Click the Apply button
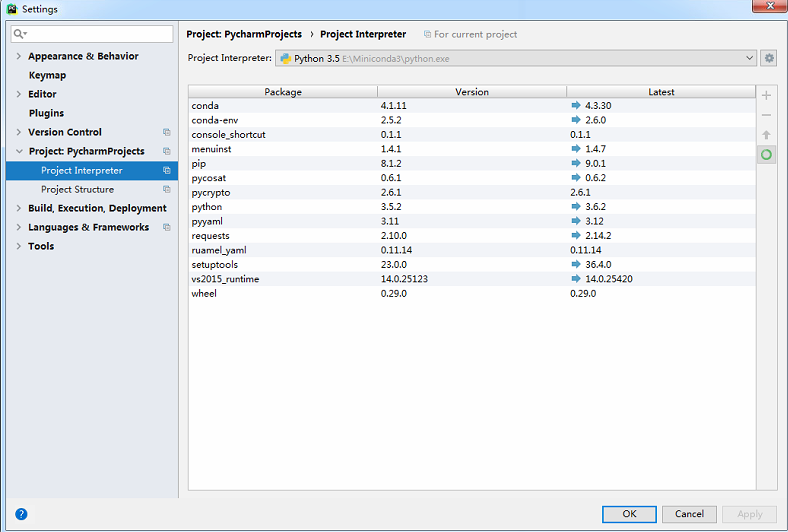Image resolution: width=788 pixels, height=532 pixels. [749, 514]
